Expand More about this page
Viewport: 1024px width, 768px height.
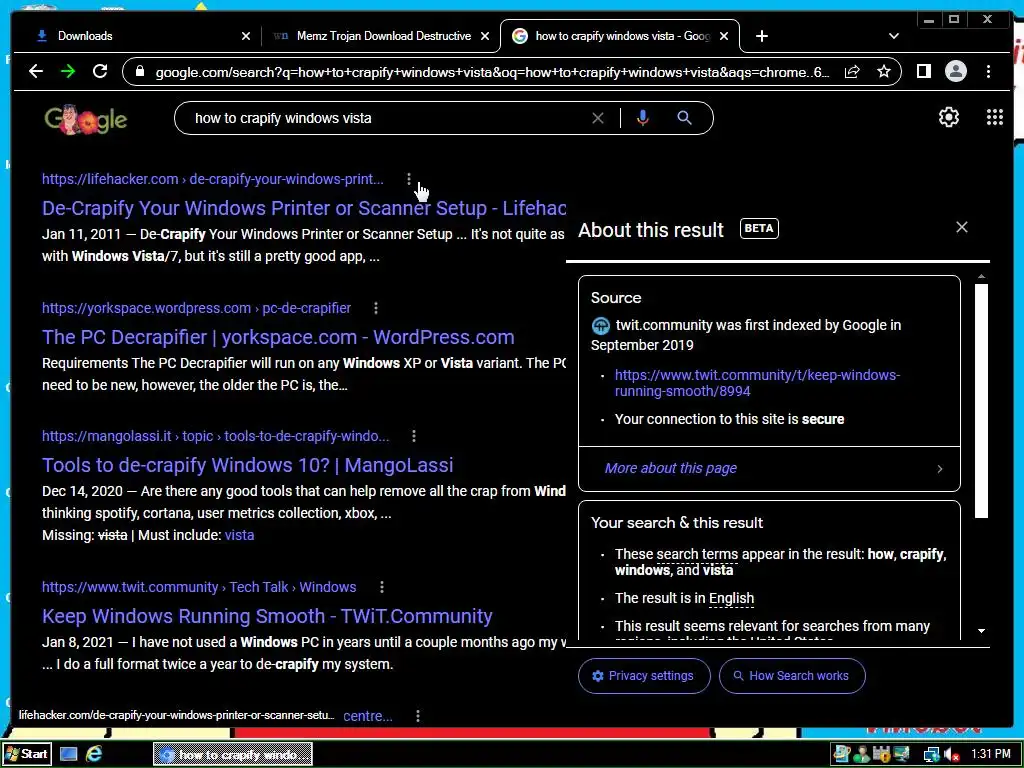(x=769, y=468)
